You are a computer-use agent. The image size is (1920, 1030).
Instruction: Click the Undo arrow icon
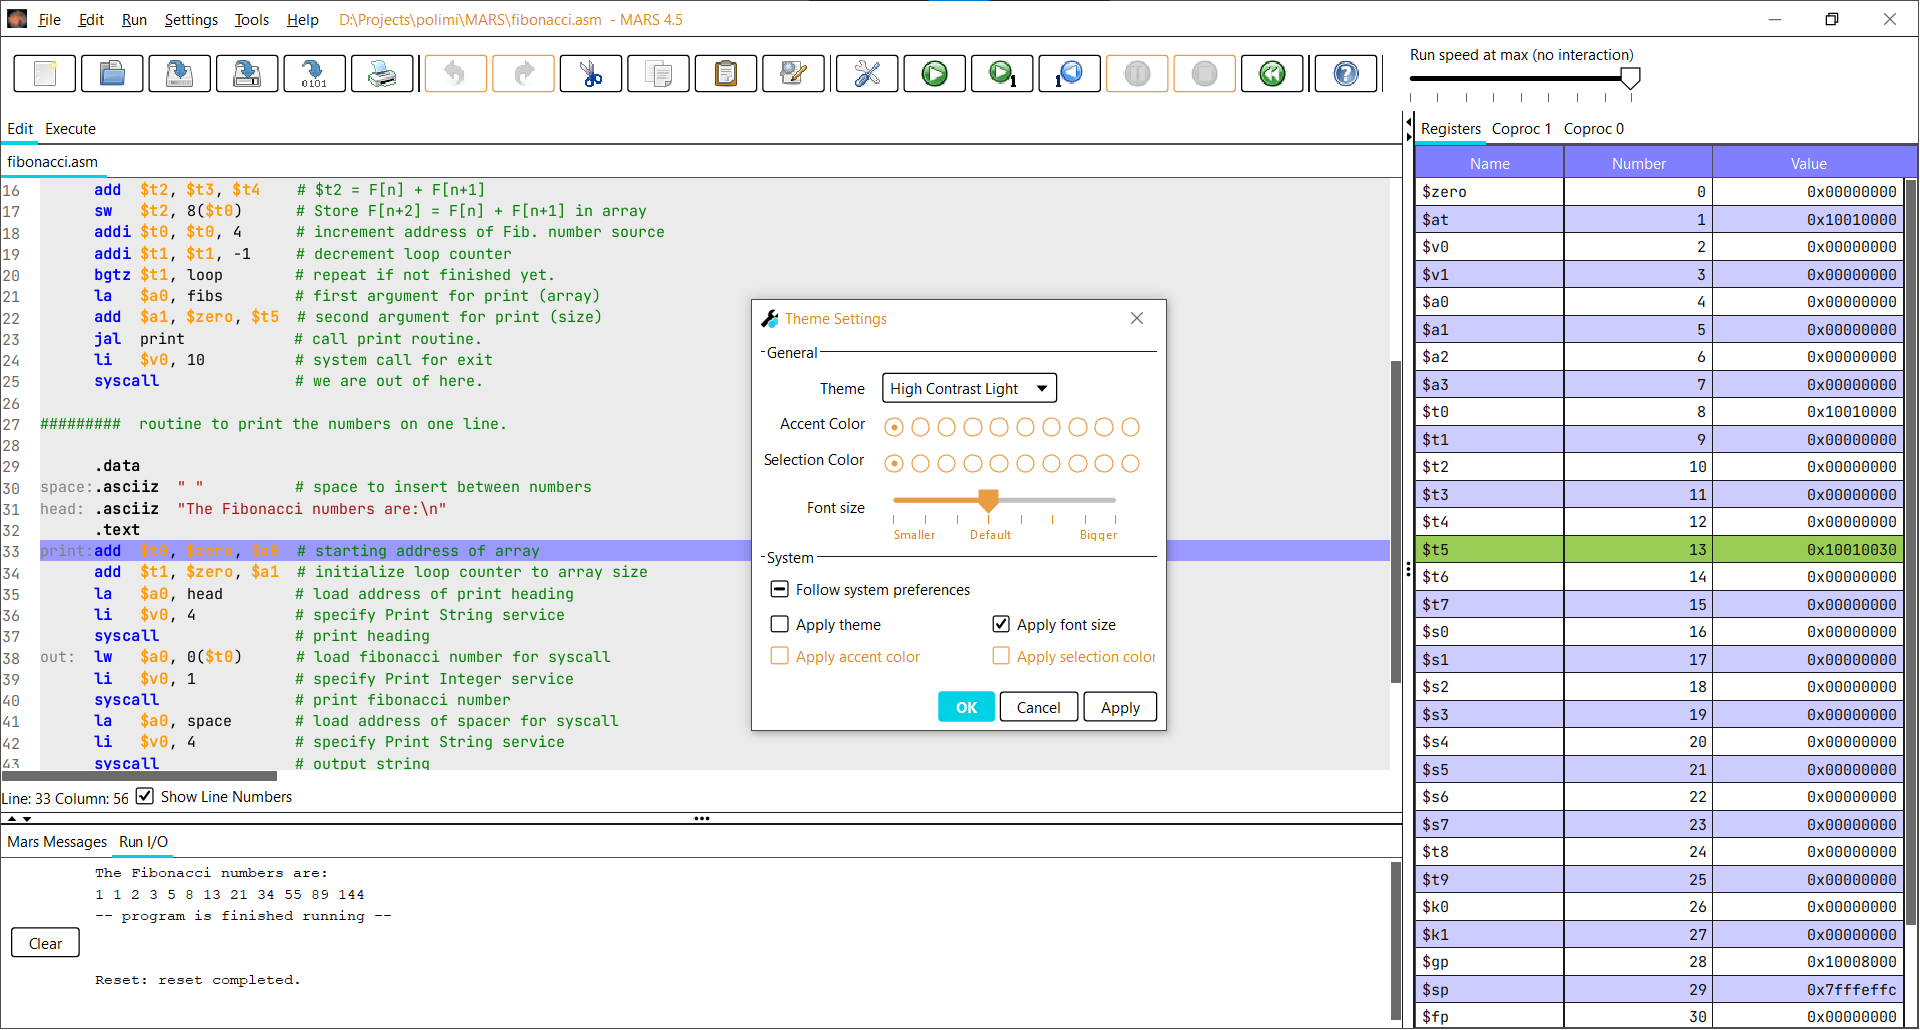click(x=456, y=73)
